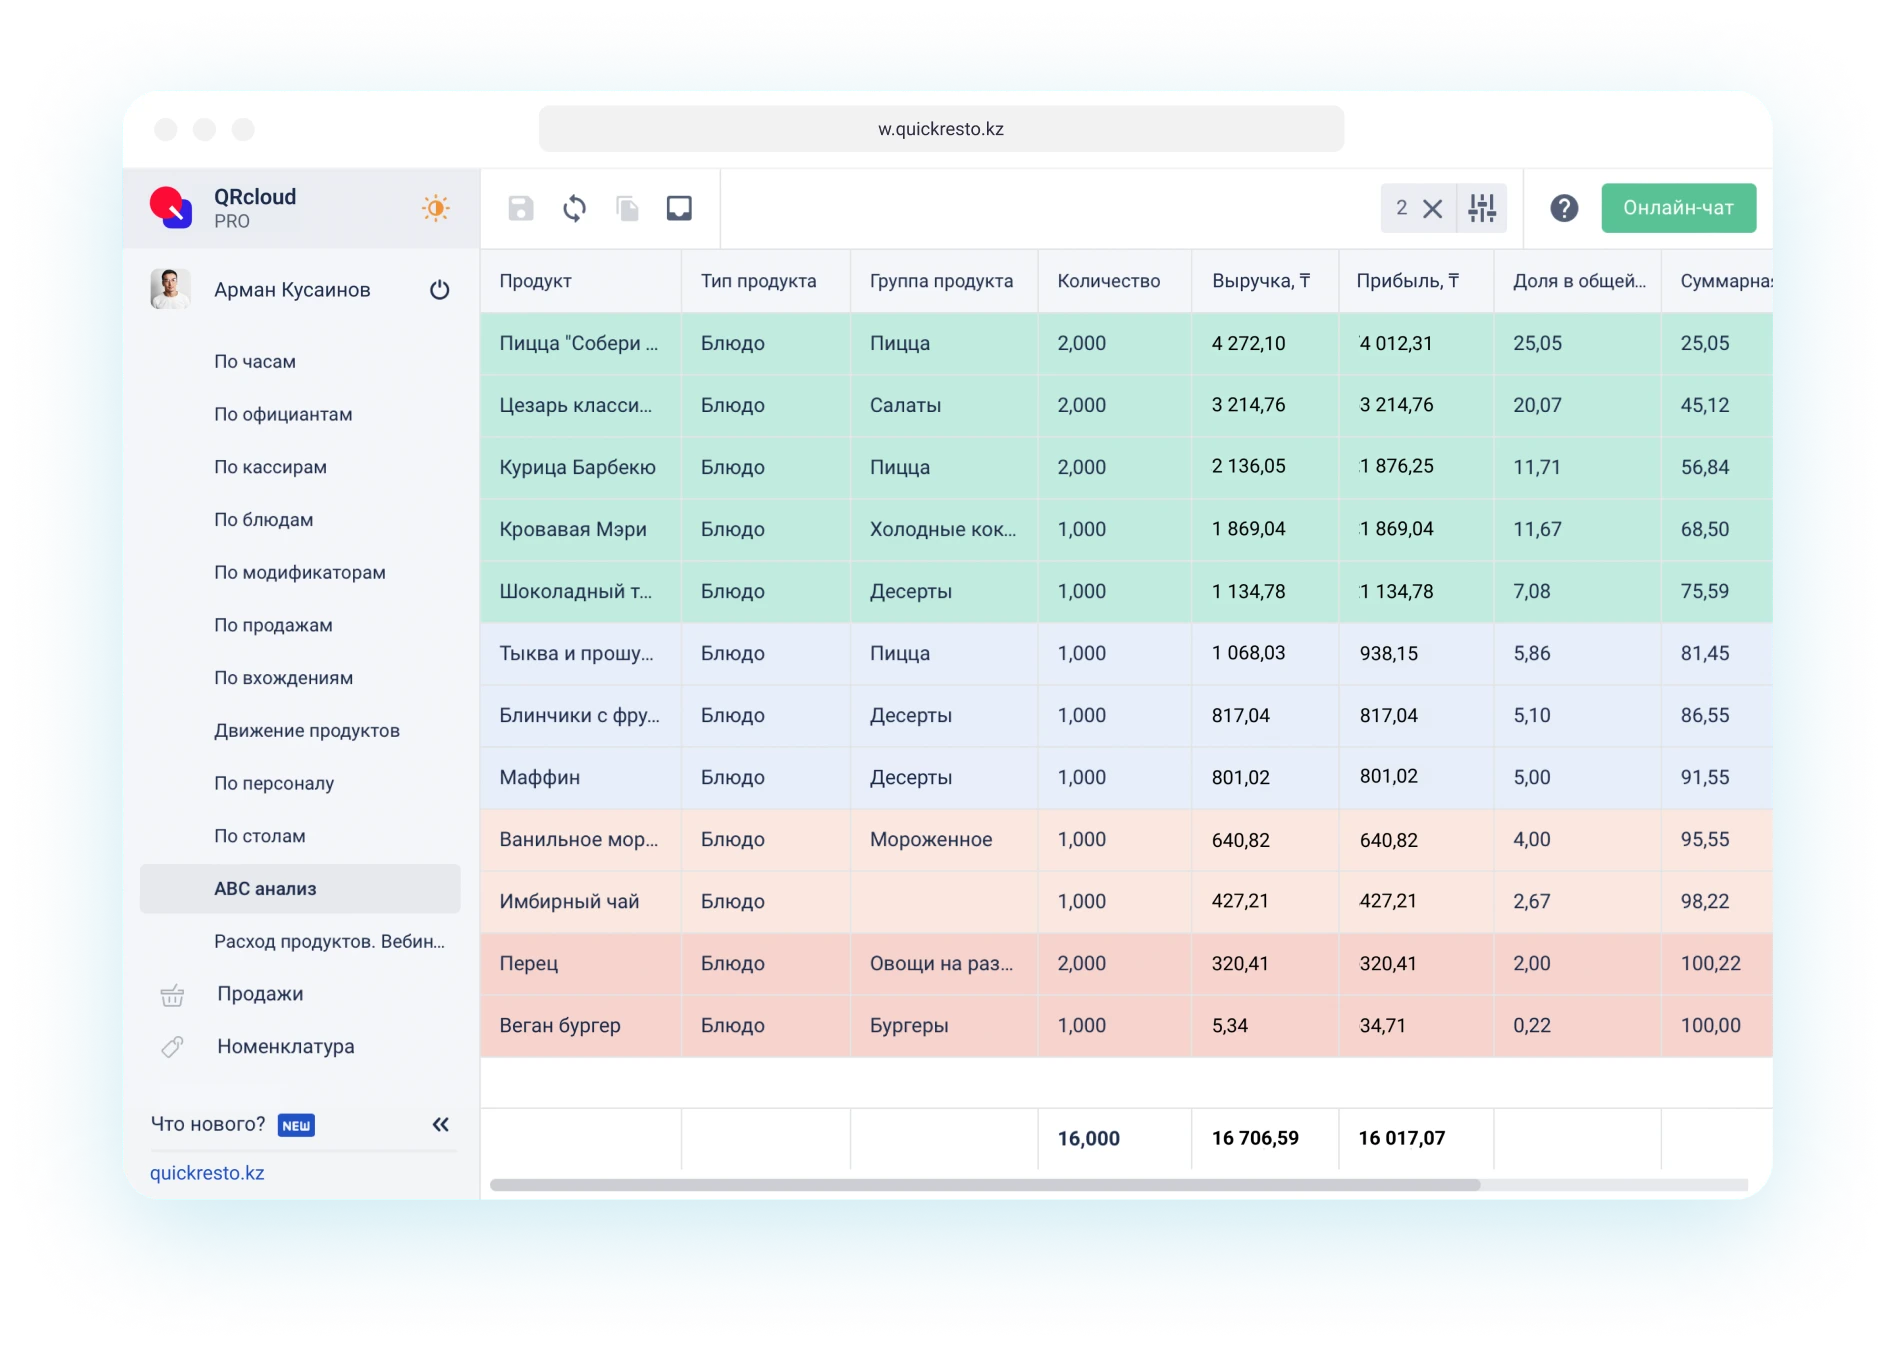Toggle the light theme sun icon
1892x1350 pixels.
[x=435, y=208]
